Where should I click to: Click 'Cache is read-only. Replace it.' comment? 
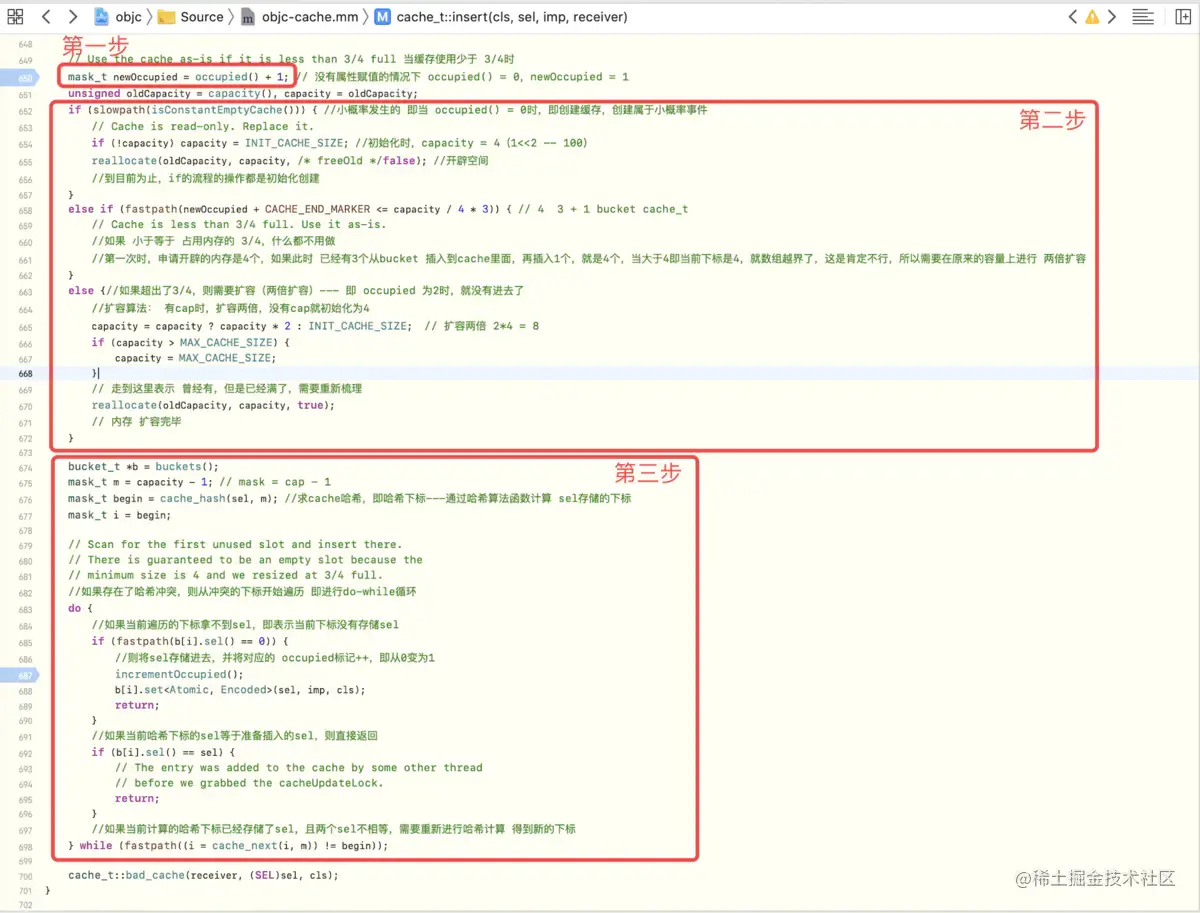click(x=203, y=127)
